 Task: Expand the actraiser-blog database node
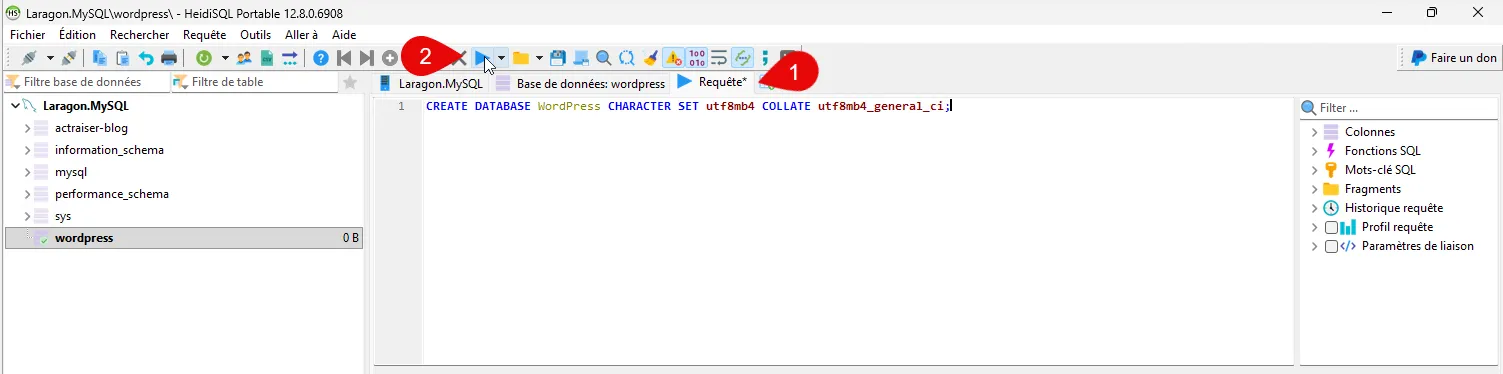[28, 128]
